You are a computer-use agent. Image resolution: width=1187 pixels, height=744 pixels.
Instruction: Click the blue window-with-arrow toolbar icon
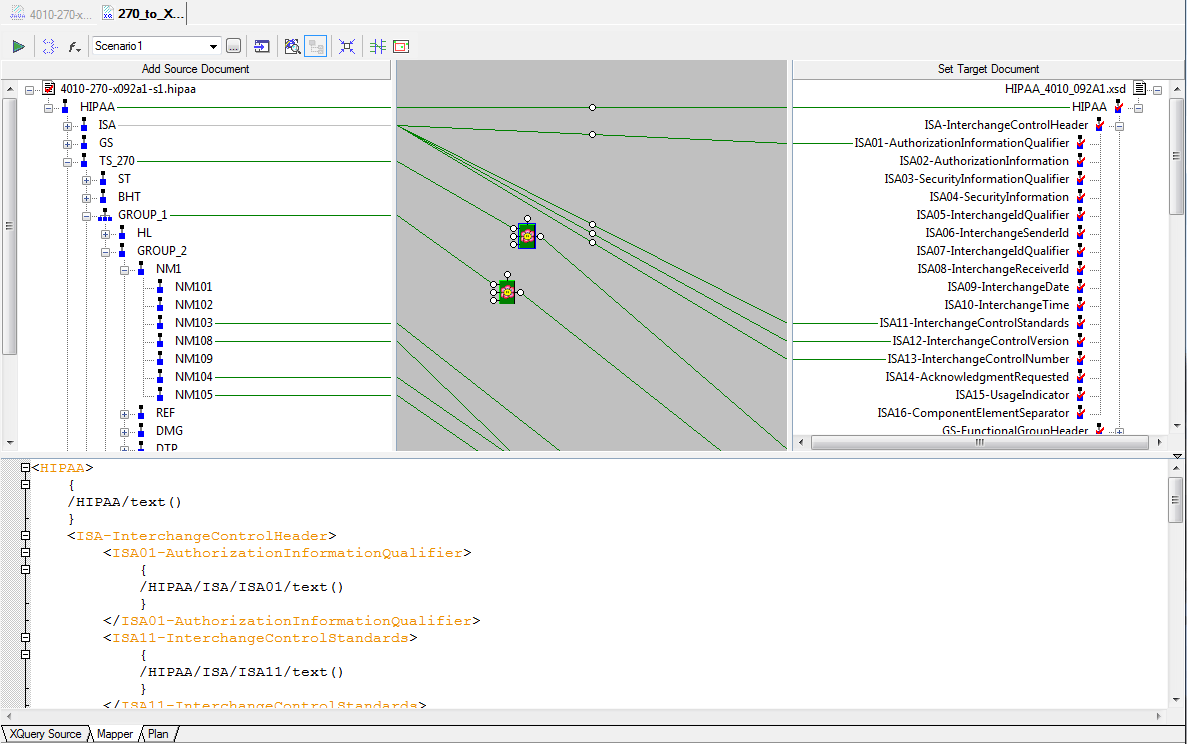(x=261, y=46)
